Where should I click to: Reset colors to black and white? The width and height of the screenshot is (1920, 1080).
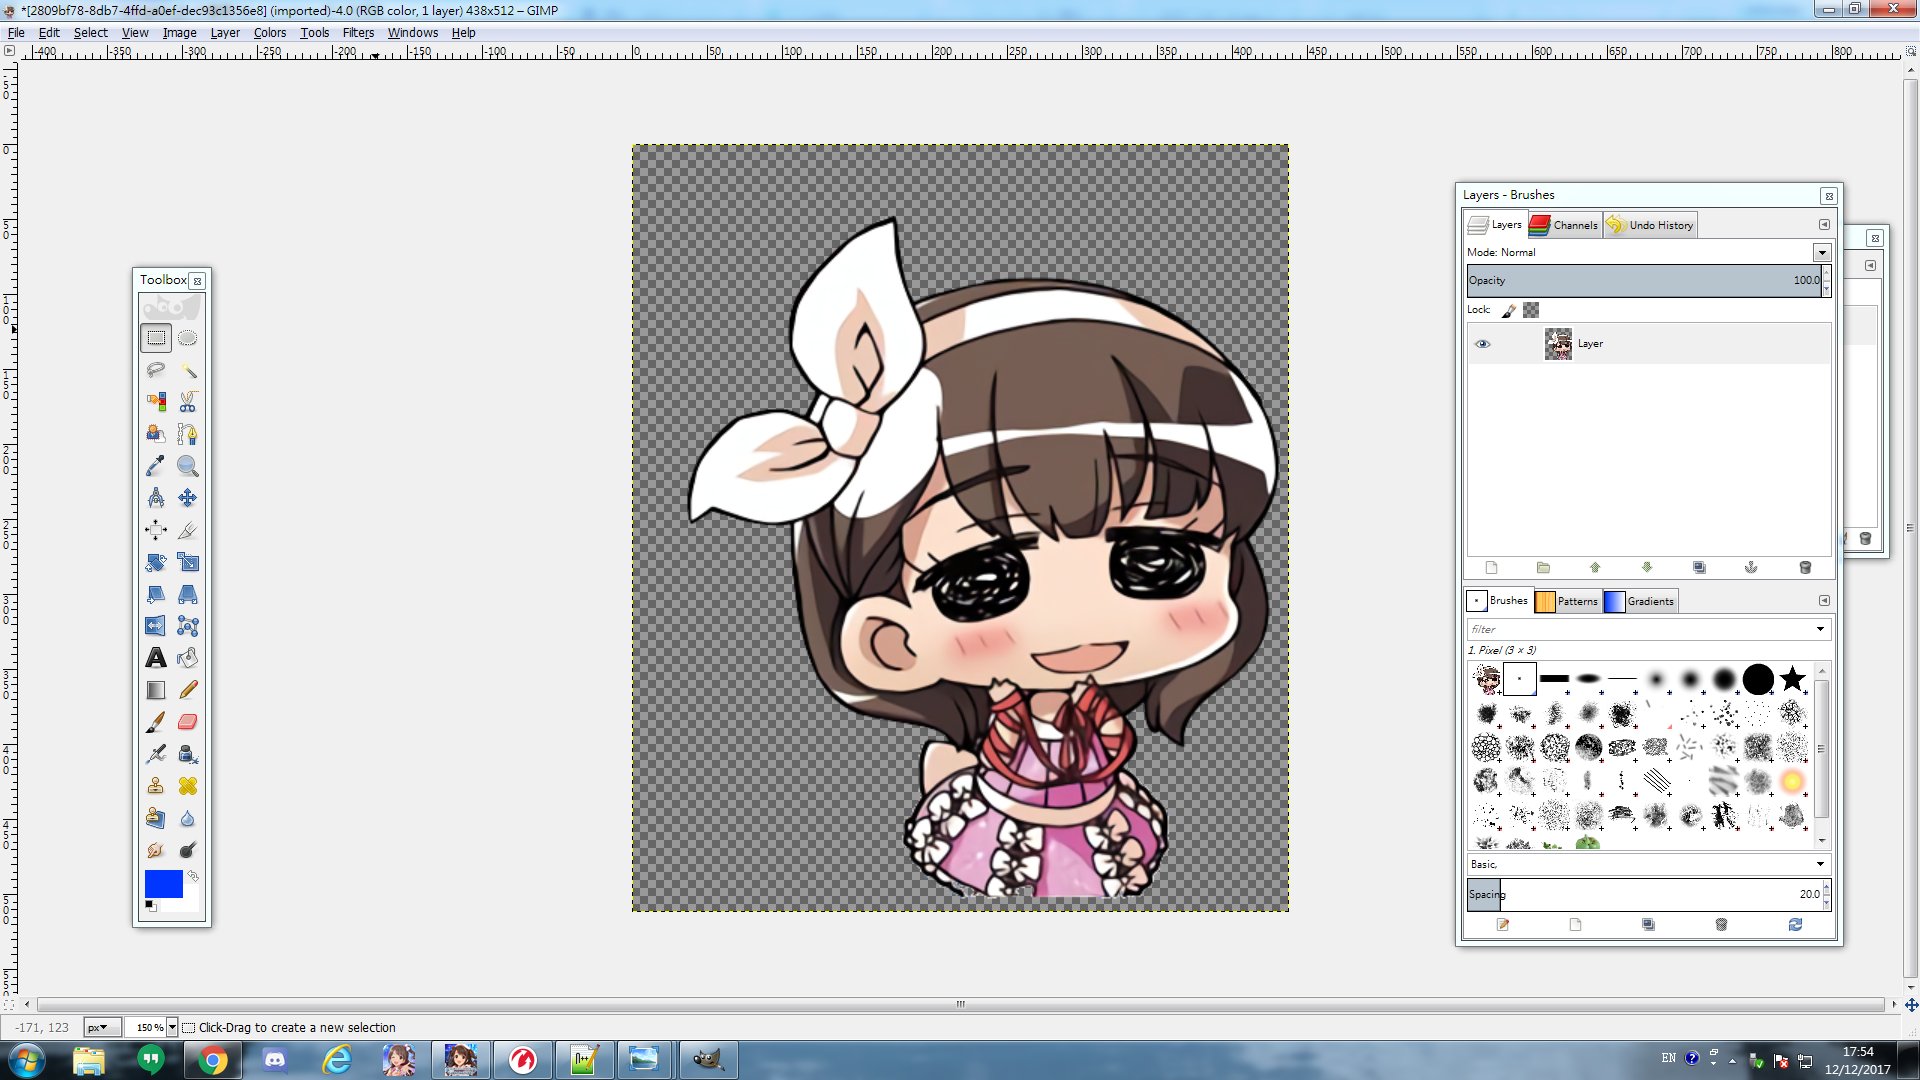[150, 905]
